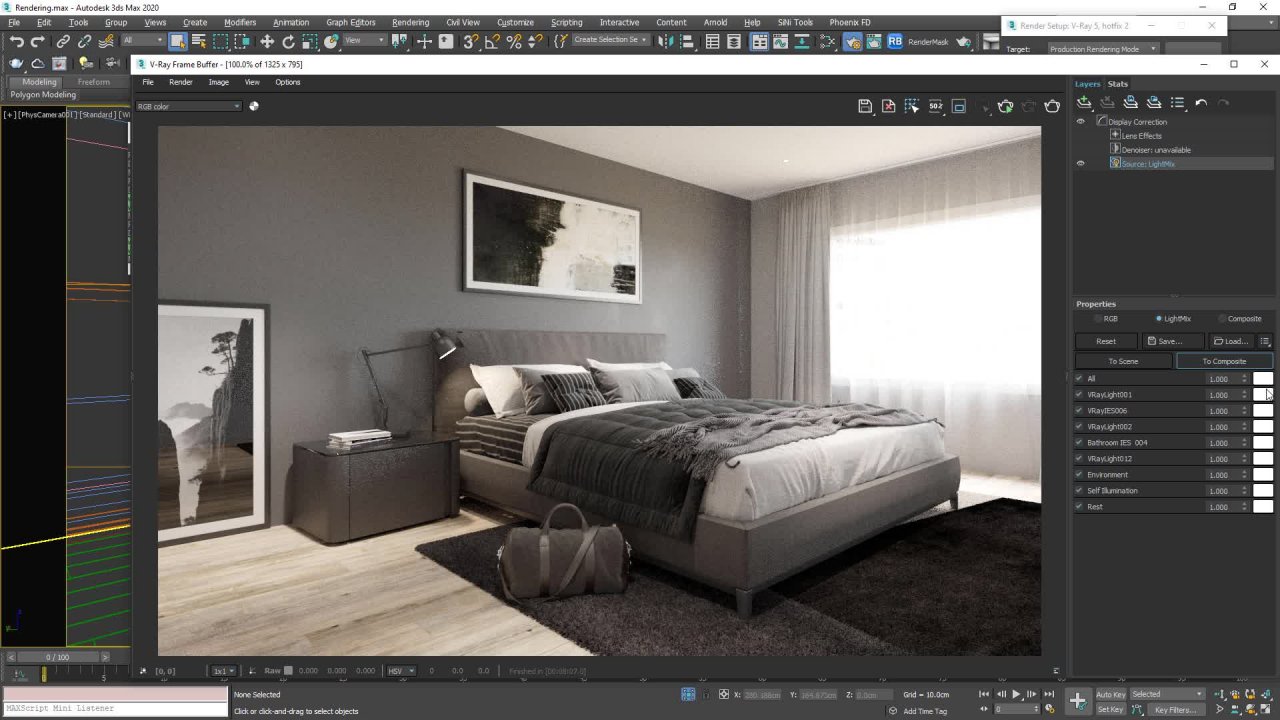Click the Reset button in Properties

[x=1106, y=341]
